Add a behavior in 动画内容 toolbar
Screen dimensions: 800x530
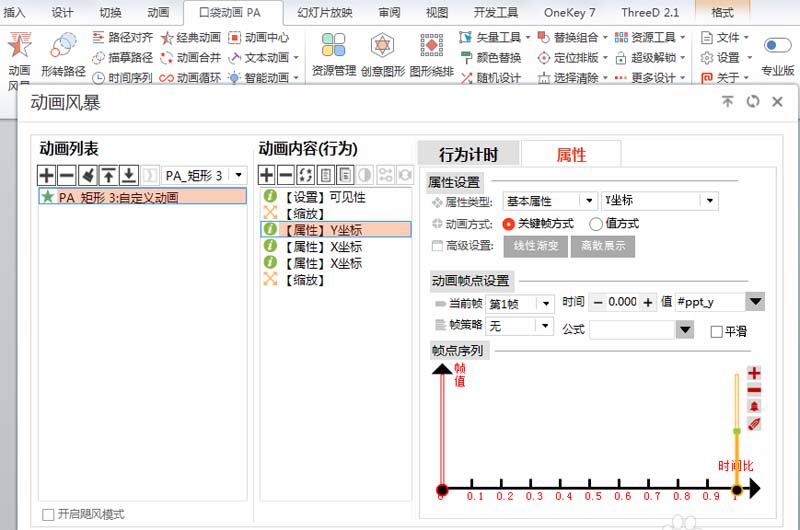tap(266, 175)
